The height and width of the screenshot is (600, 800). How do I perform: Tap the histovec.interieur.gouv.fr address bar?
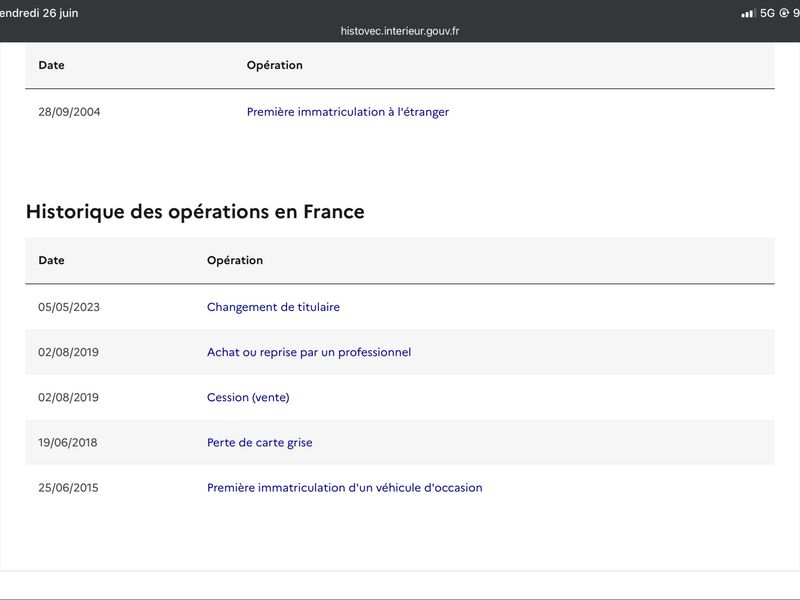399,31
